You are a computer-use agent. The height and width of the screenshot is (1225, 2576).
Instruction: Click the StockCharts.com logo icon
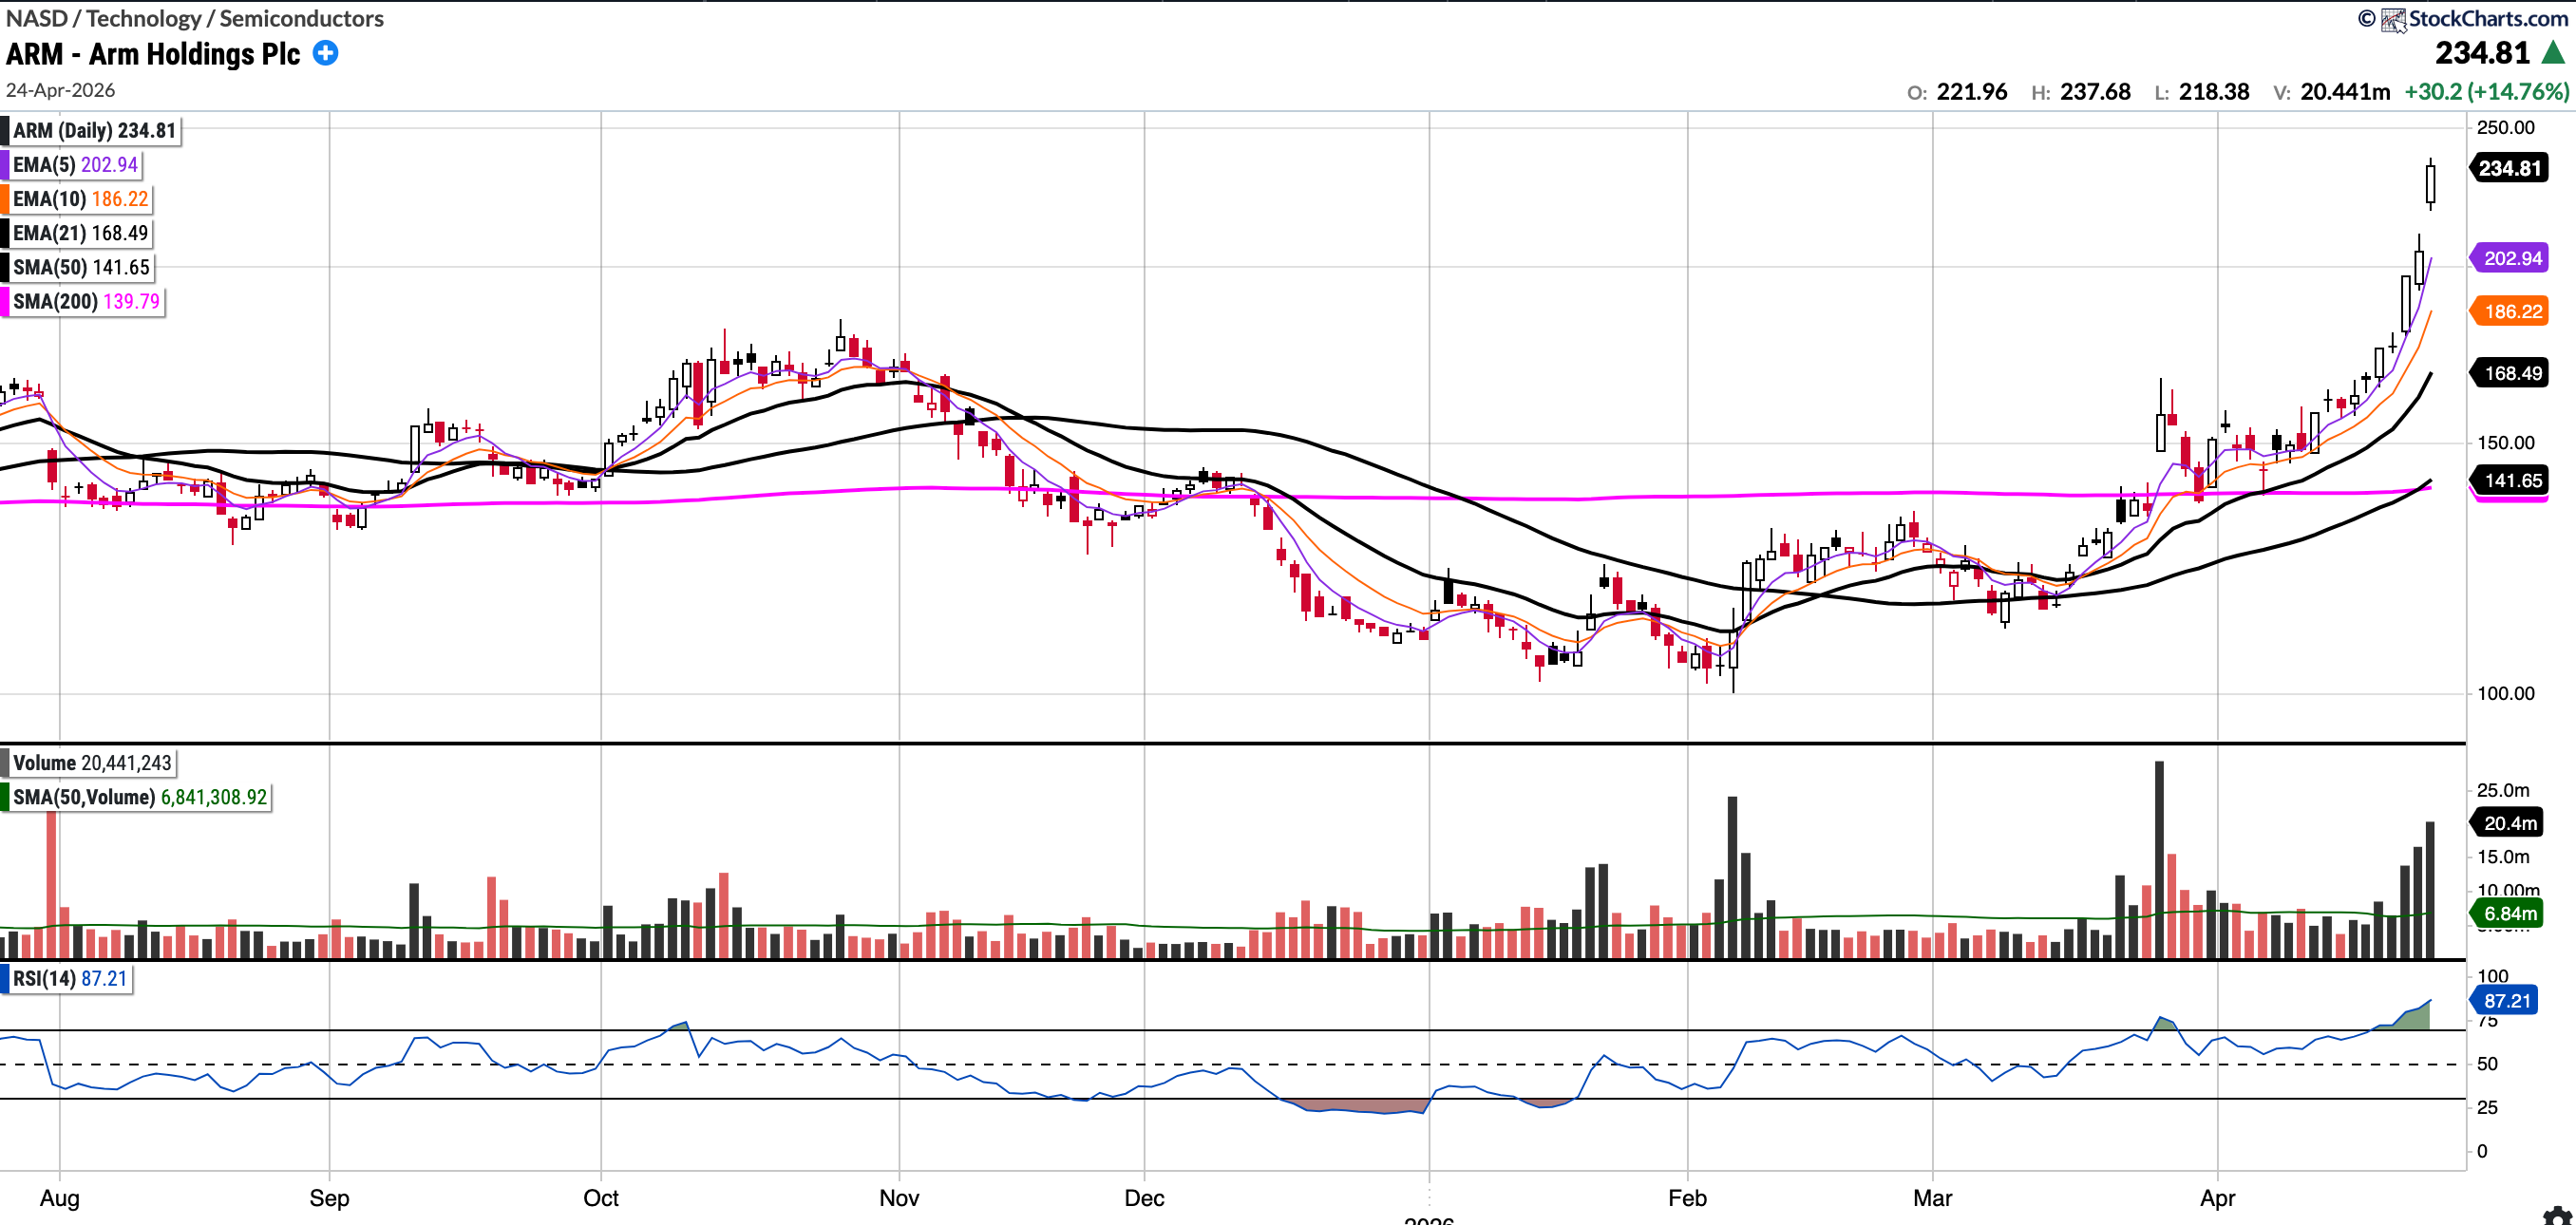tap(2393, 19)
